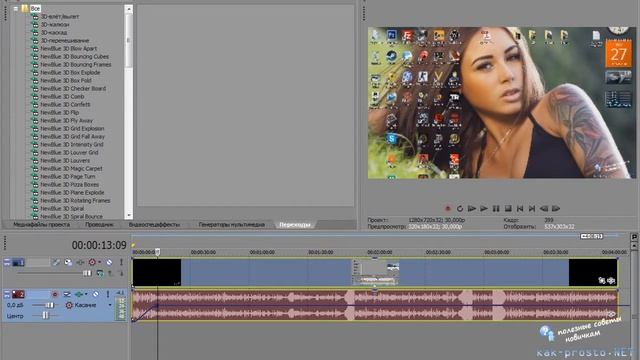
Task: Adjust video track level slider handle
Action: click(87, 273)
